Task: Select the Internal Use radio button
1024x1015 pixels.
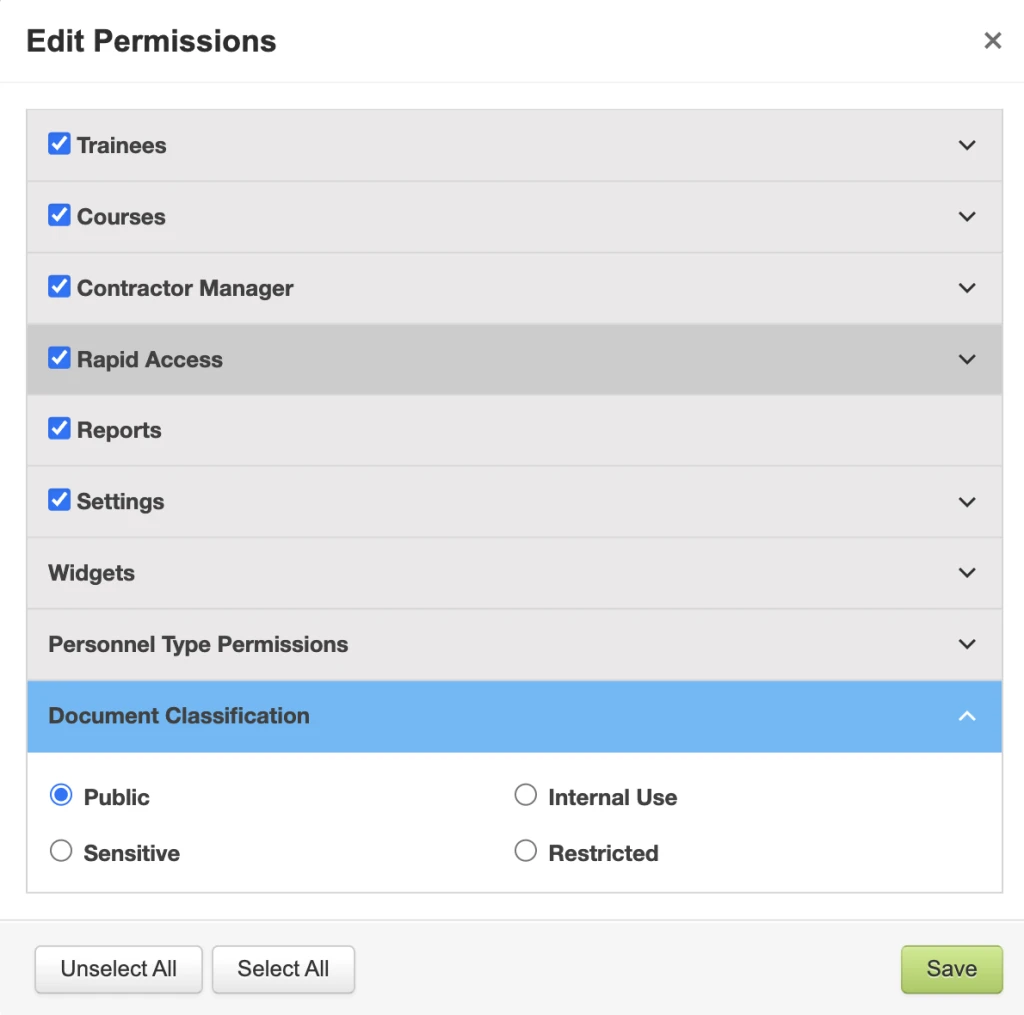Action: point(526,795)
